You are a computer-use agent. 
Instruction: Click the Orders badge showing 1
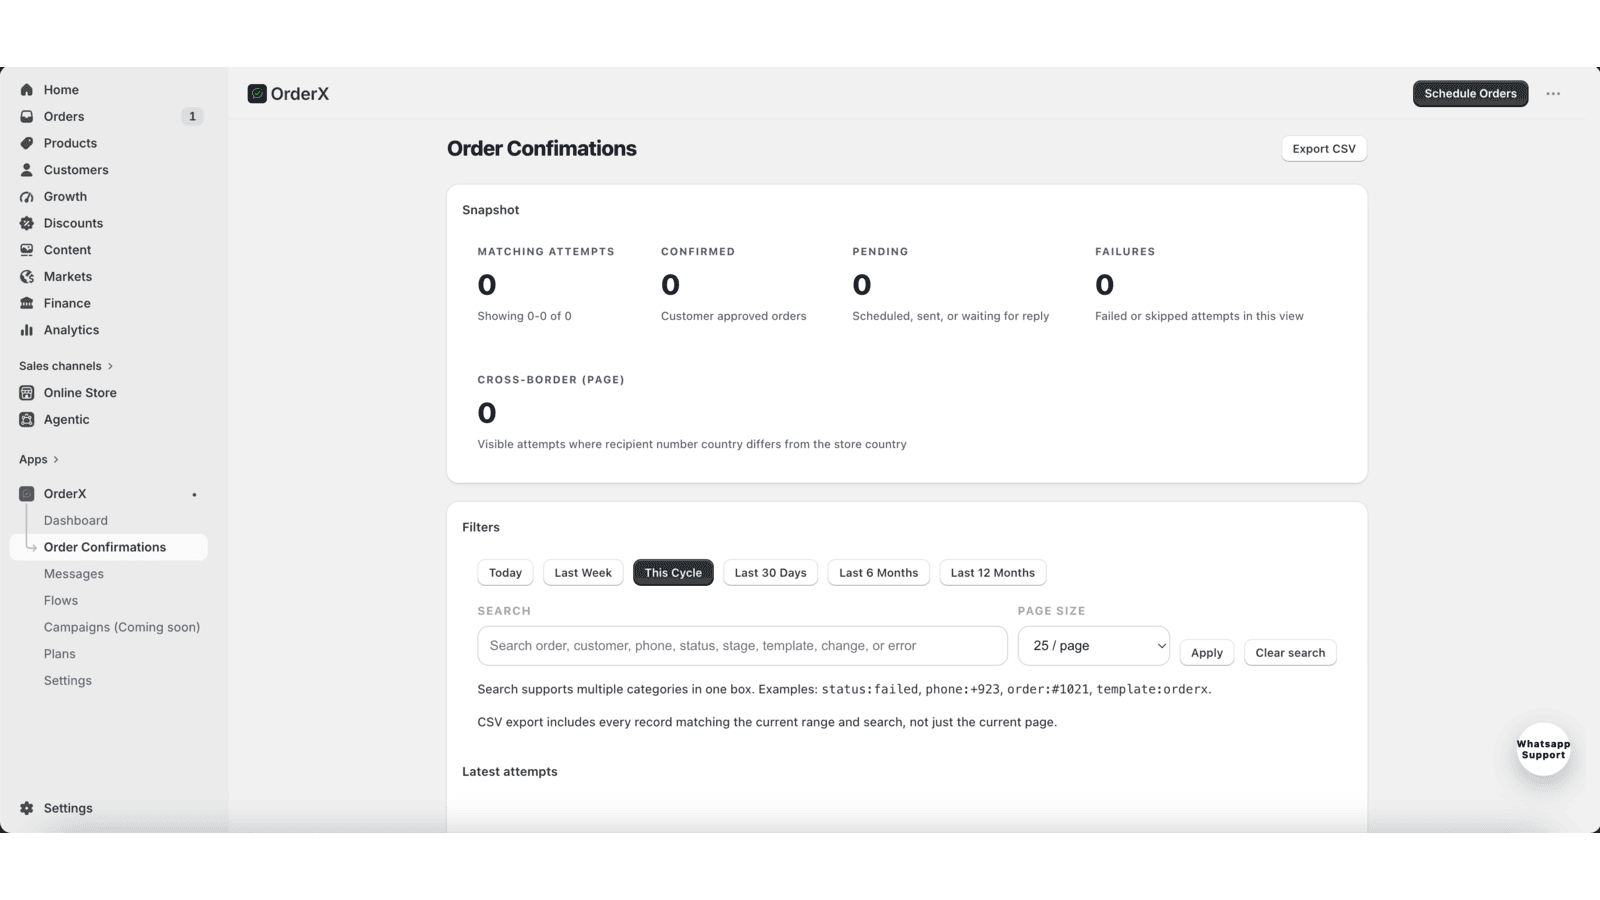coord(192,116)
